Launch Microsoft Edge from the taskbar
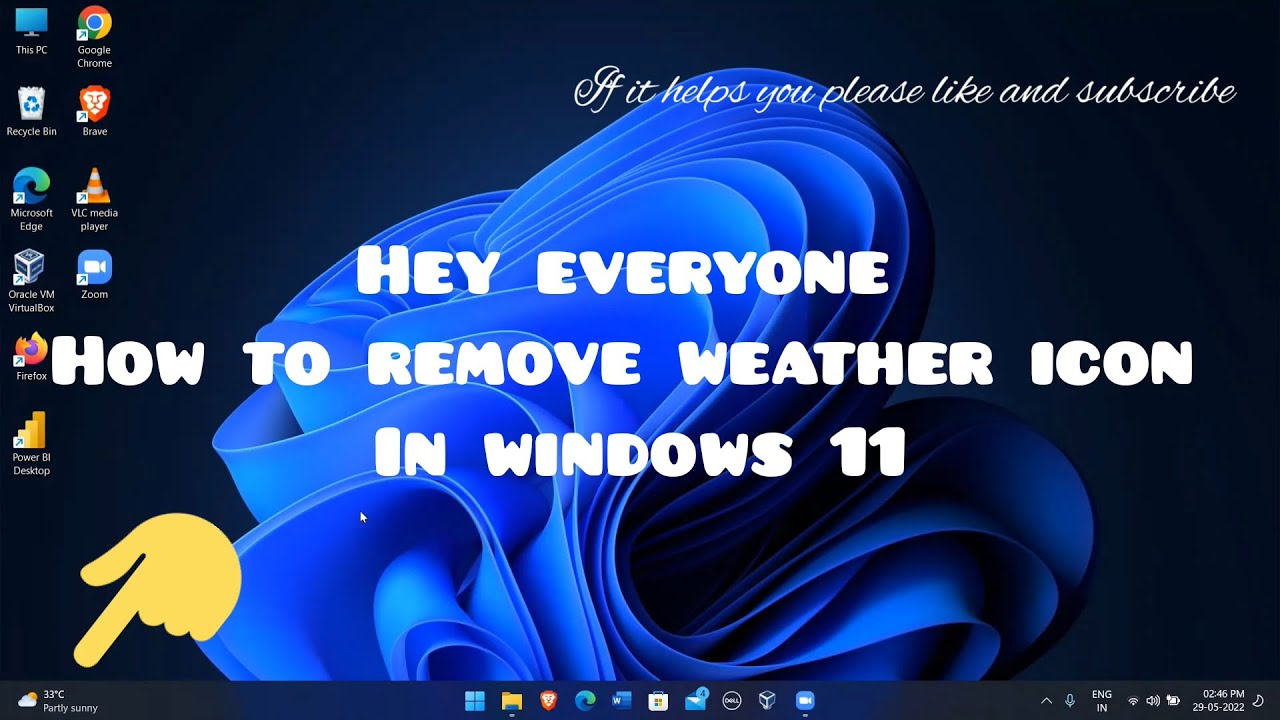 coord(585,701)
